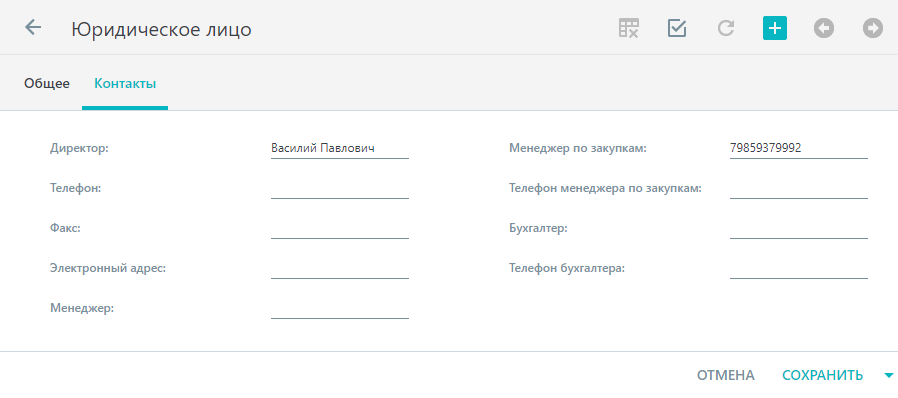Go to previous record with left circle arrow
Image resolution: width=898 pixels, height=398 pixels.
pyautogui.click(x=824, y=28)
